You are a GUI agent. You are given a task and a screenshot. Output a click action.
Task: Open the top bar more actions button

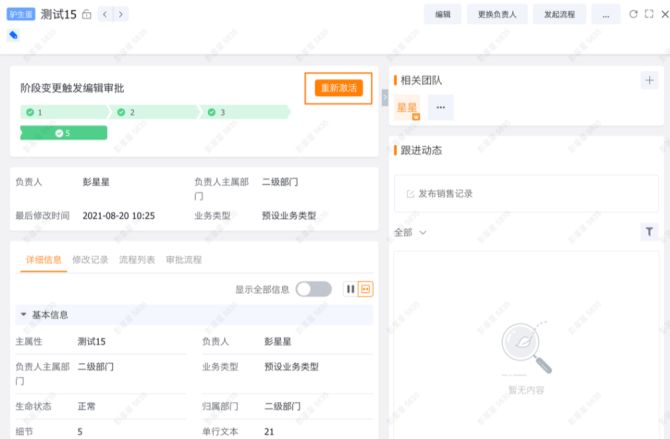point(605,15)
